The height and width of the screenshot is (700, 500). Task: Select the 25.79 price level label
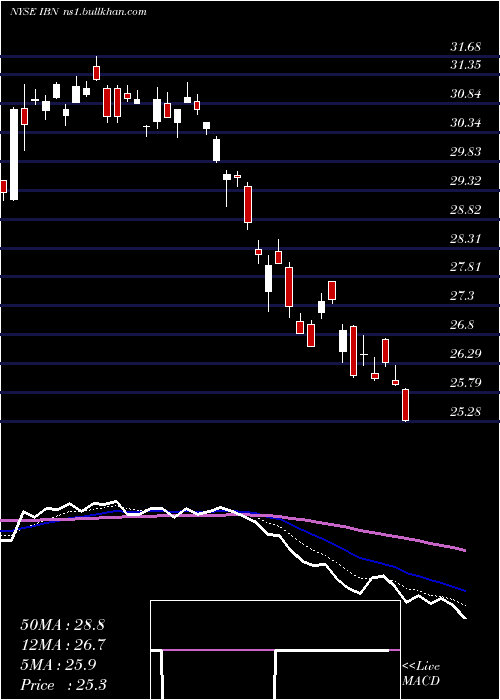(x=465, y=383)
